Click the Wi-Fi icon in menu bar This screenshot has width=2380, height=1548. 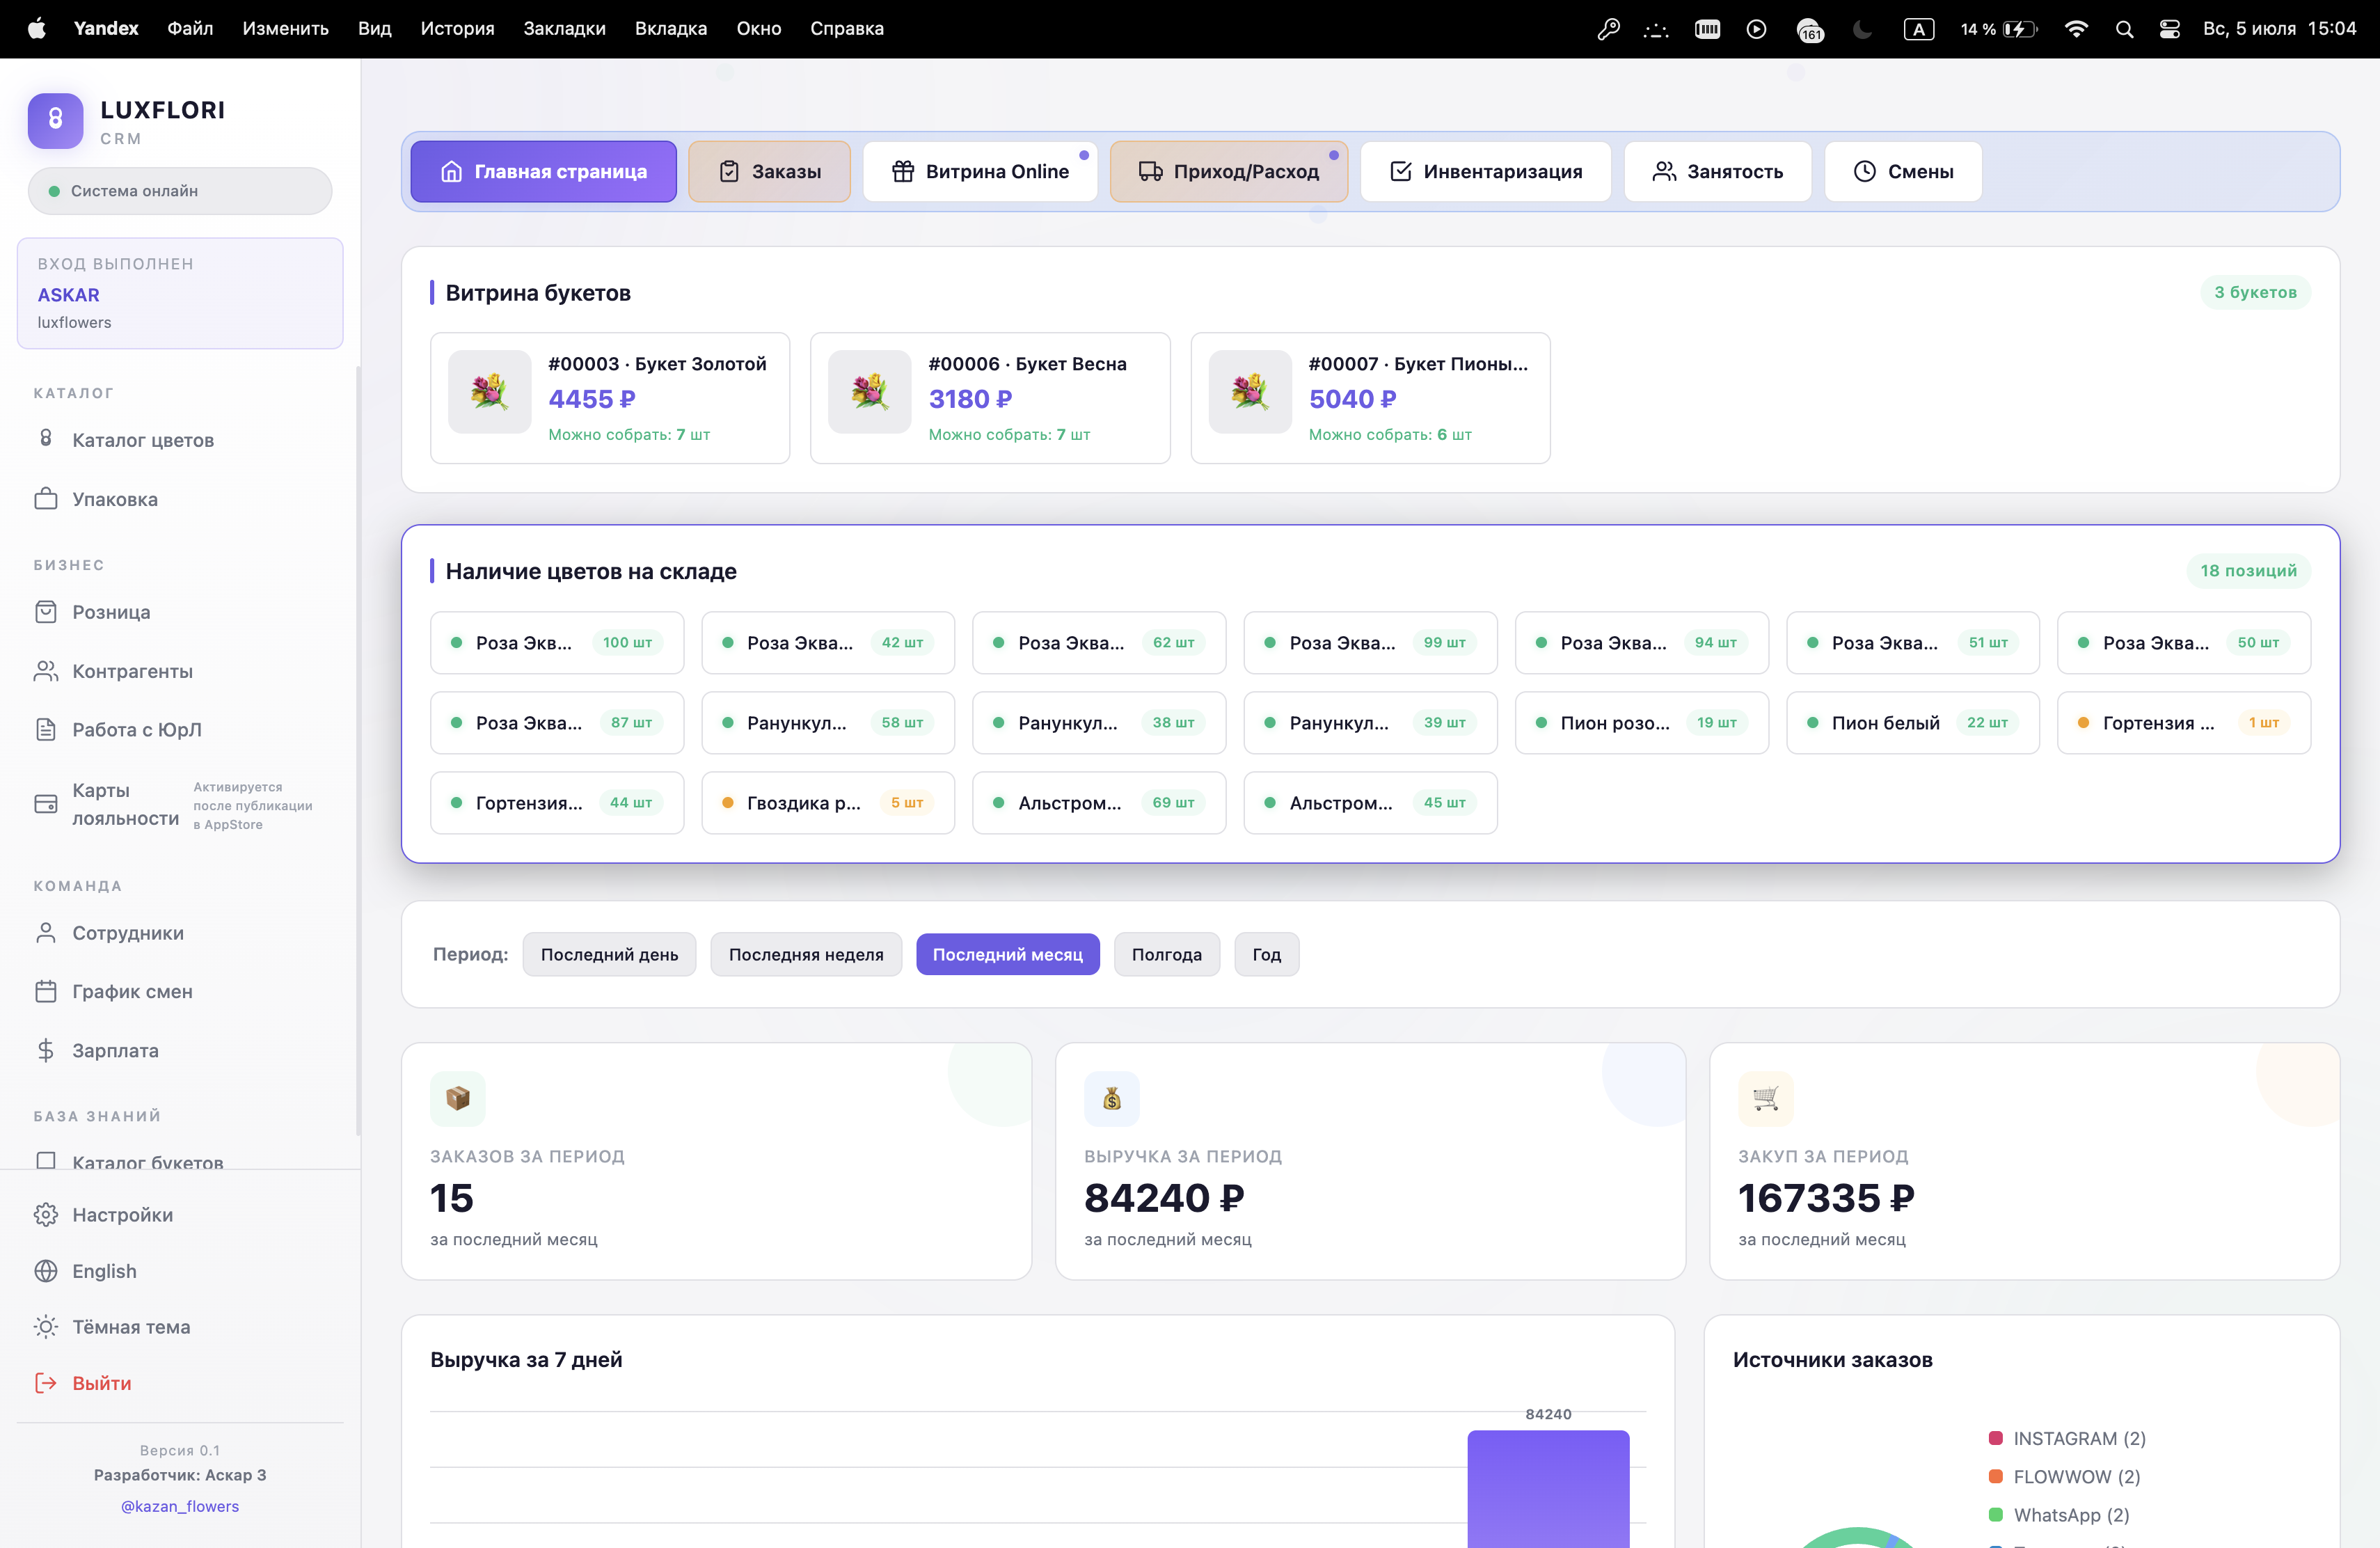[x=2076, y=29]
